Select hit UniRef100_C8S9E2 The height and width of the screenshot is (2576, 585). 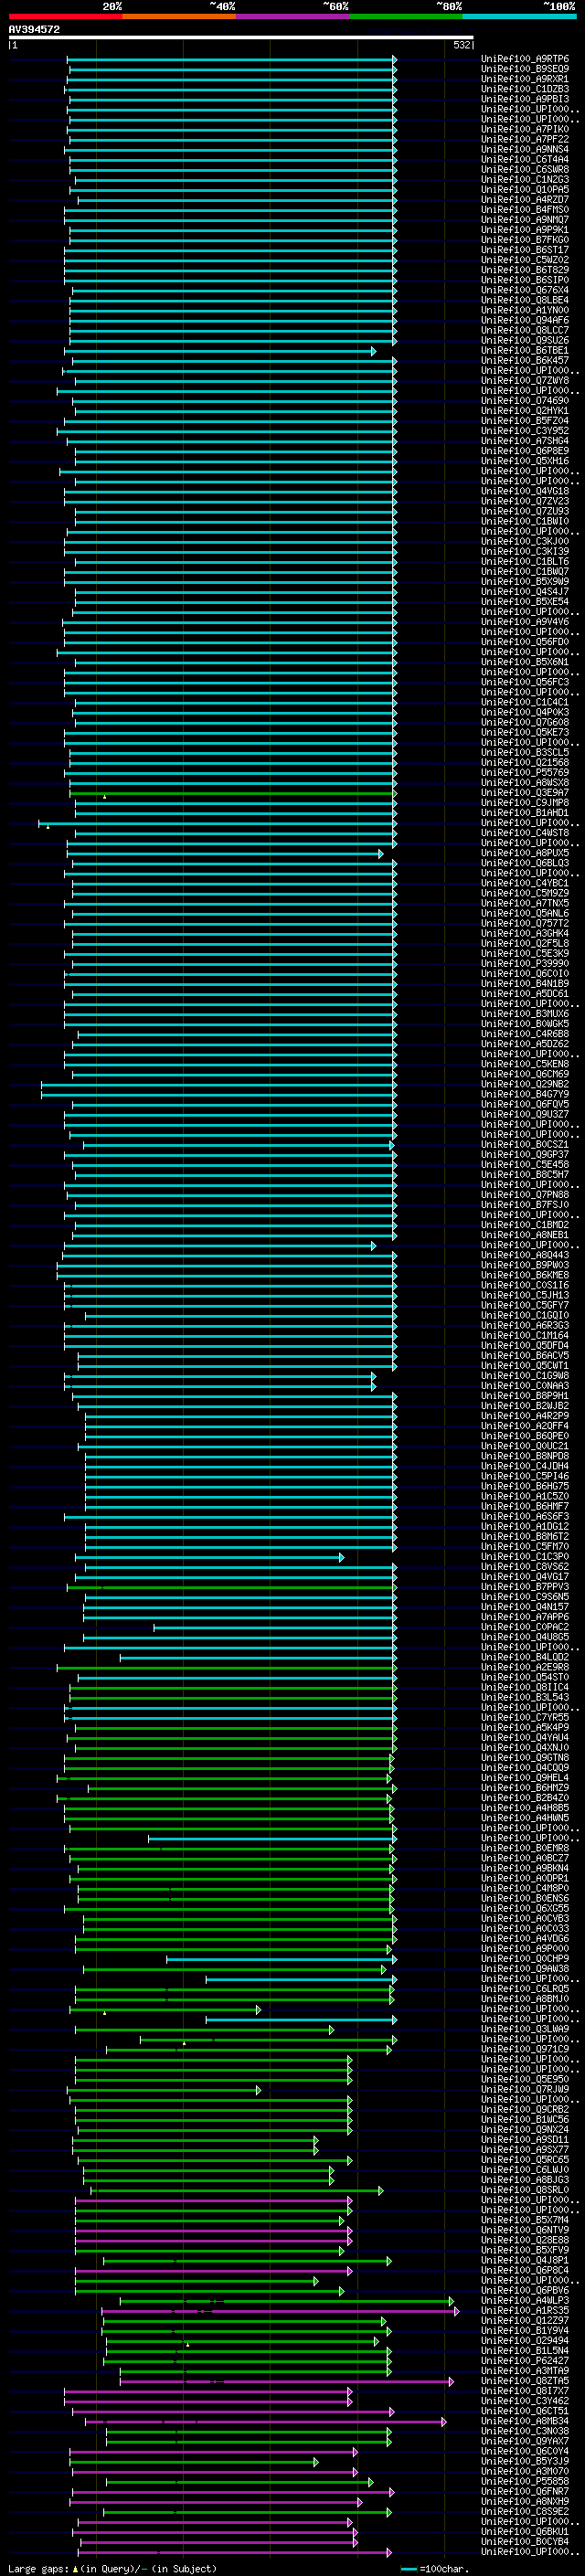525,2511
